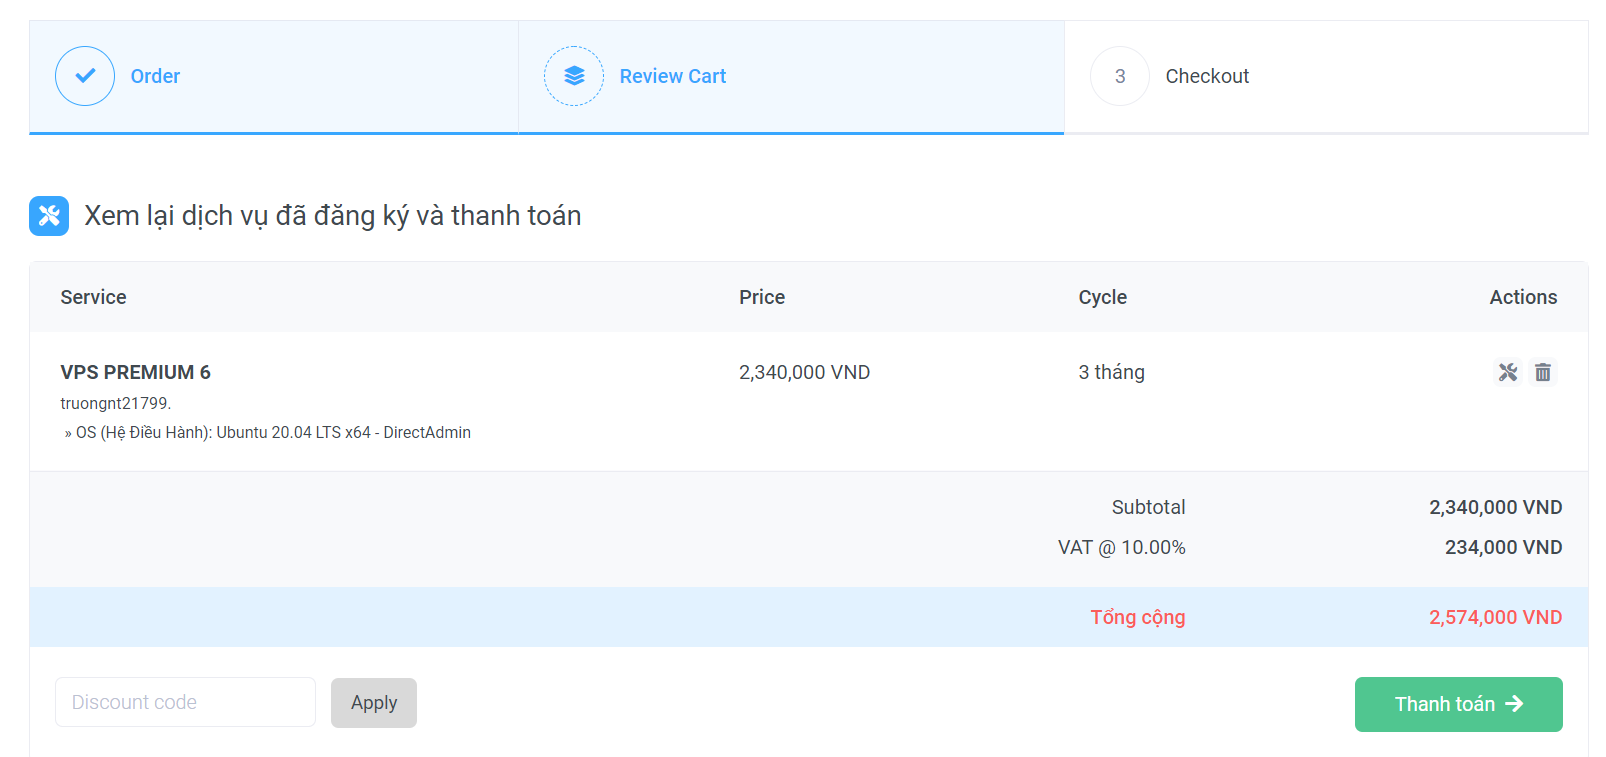The image size is (1606, 757).
Task: Proceed with Thanh toán button
Action: (1459, 704)
